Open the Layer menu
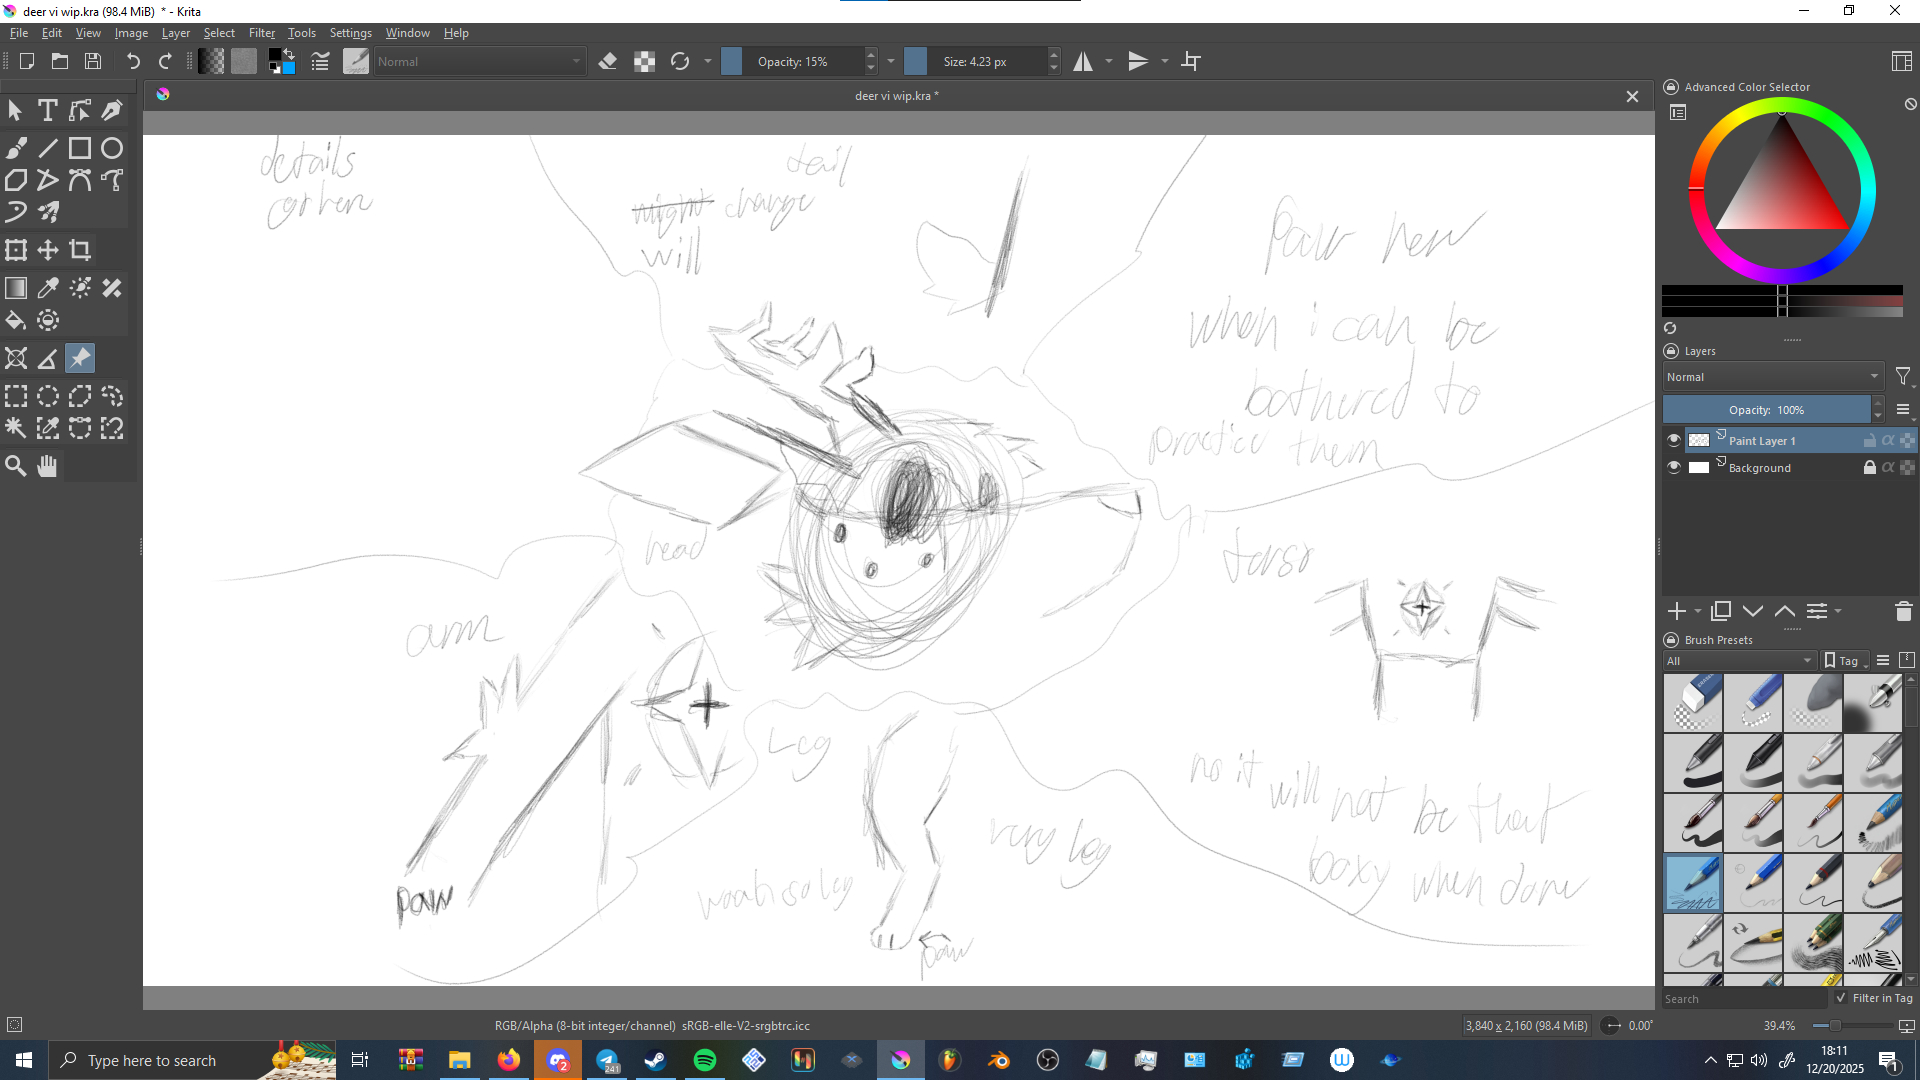The width and height of the screenshot is (1920, 1080). pos(175,33)
